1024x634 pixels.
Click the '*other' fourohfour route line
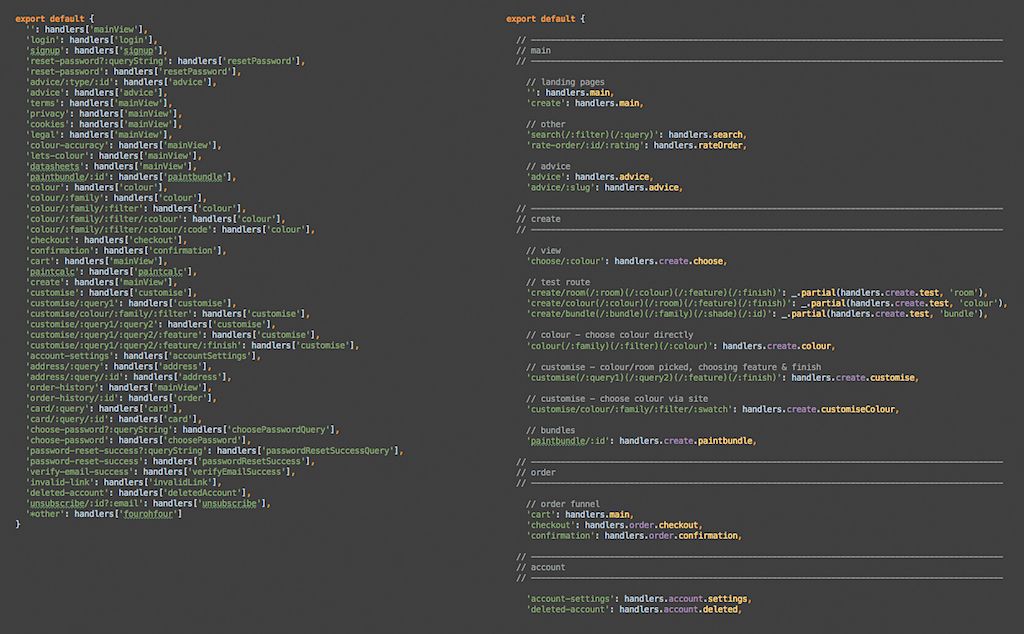tap(104, 514)
